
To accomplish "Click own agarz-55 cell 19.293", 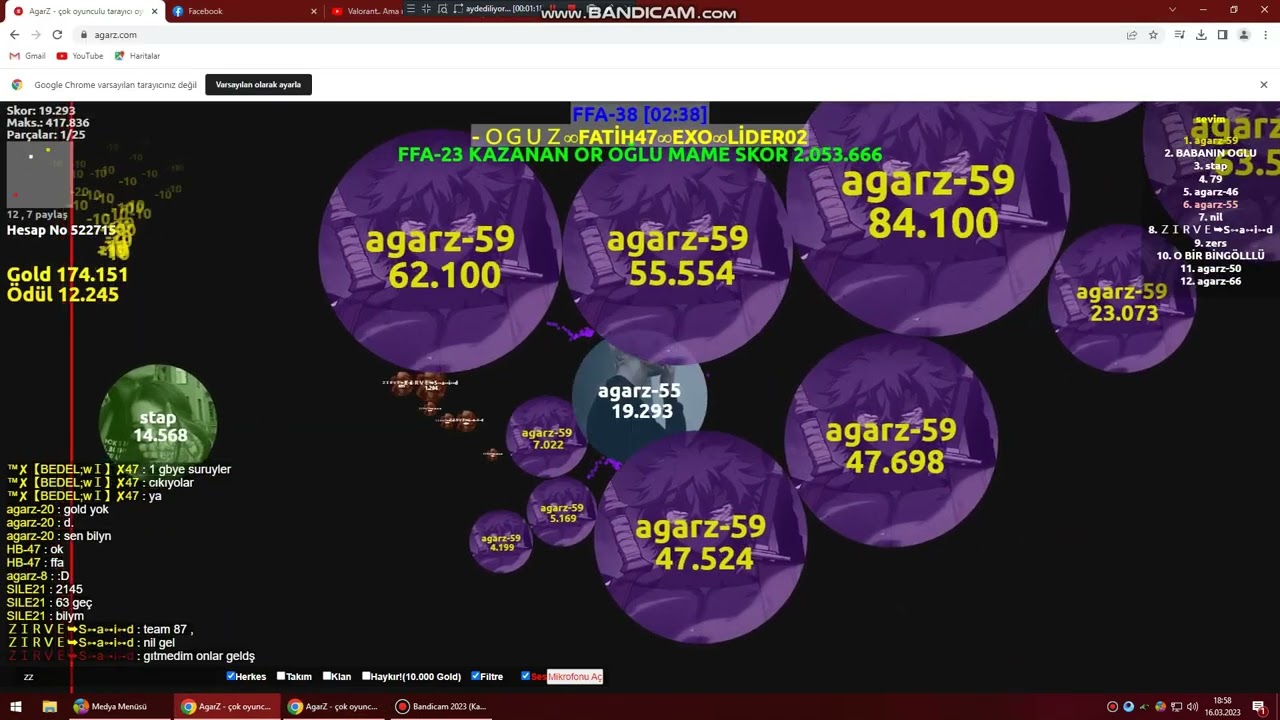I will pyautogui.click(x=640, y=400).
